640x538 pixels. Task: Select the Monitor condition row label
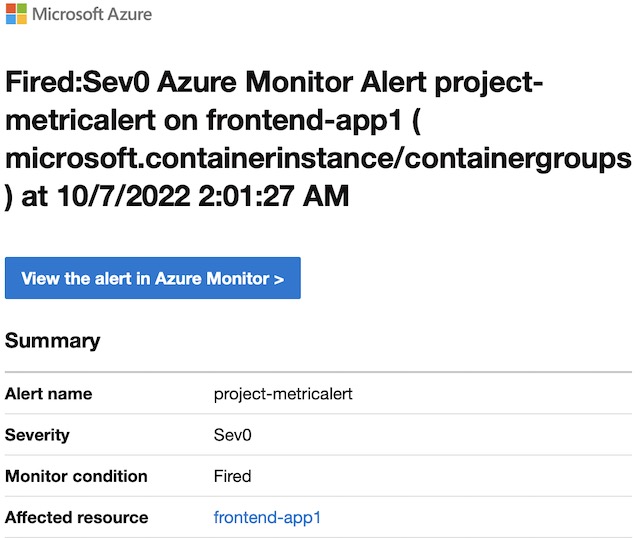(76, 476)
